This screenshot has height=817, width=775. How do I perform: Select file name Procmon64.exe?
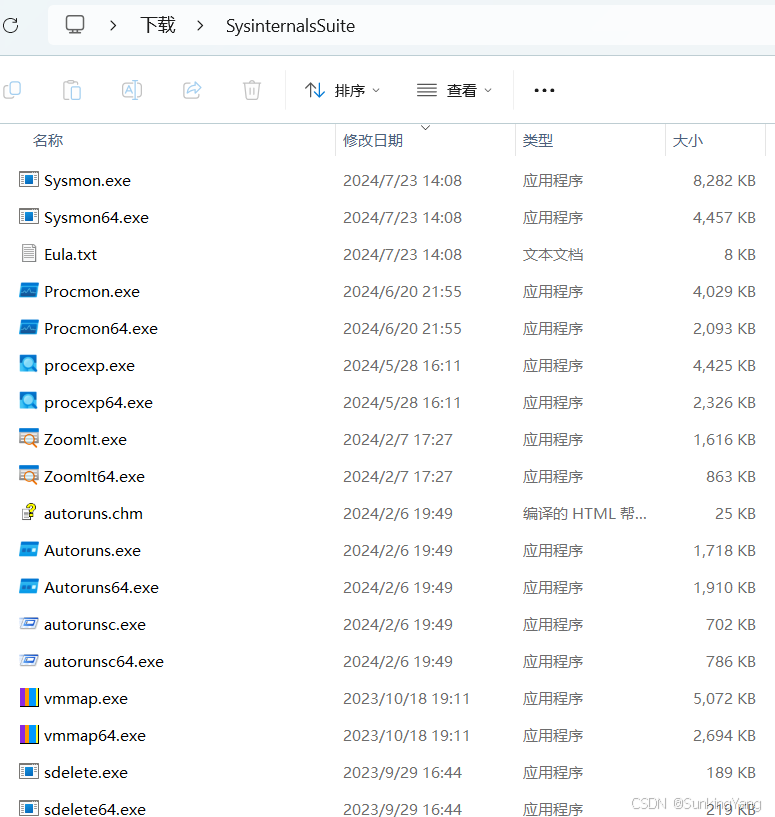101,329
